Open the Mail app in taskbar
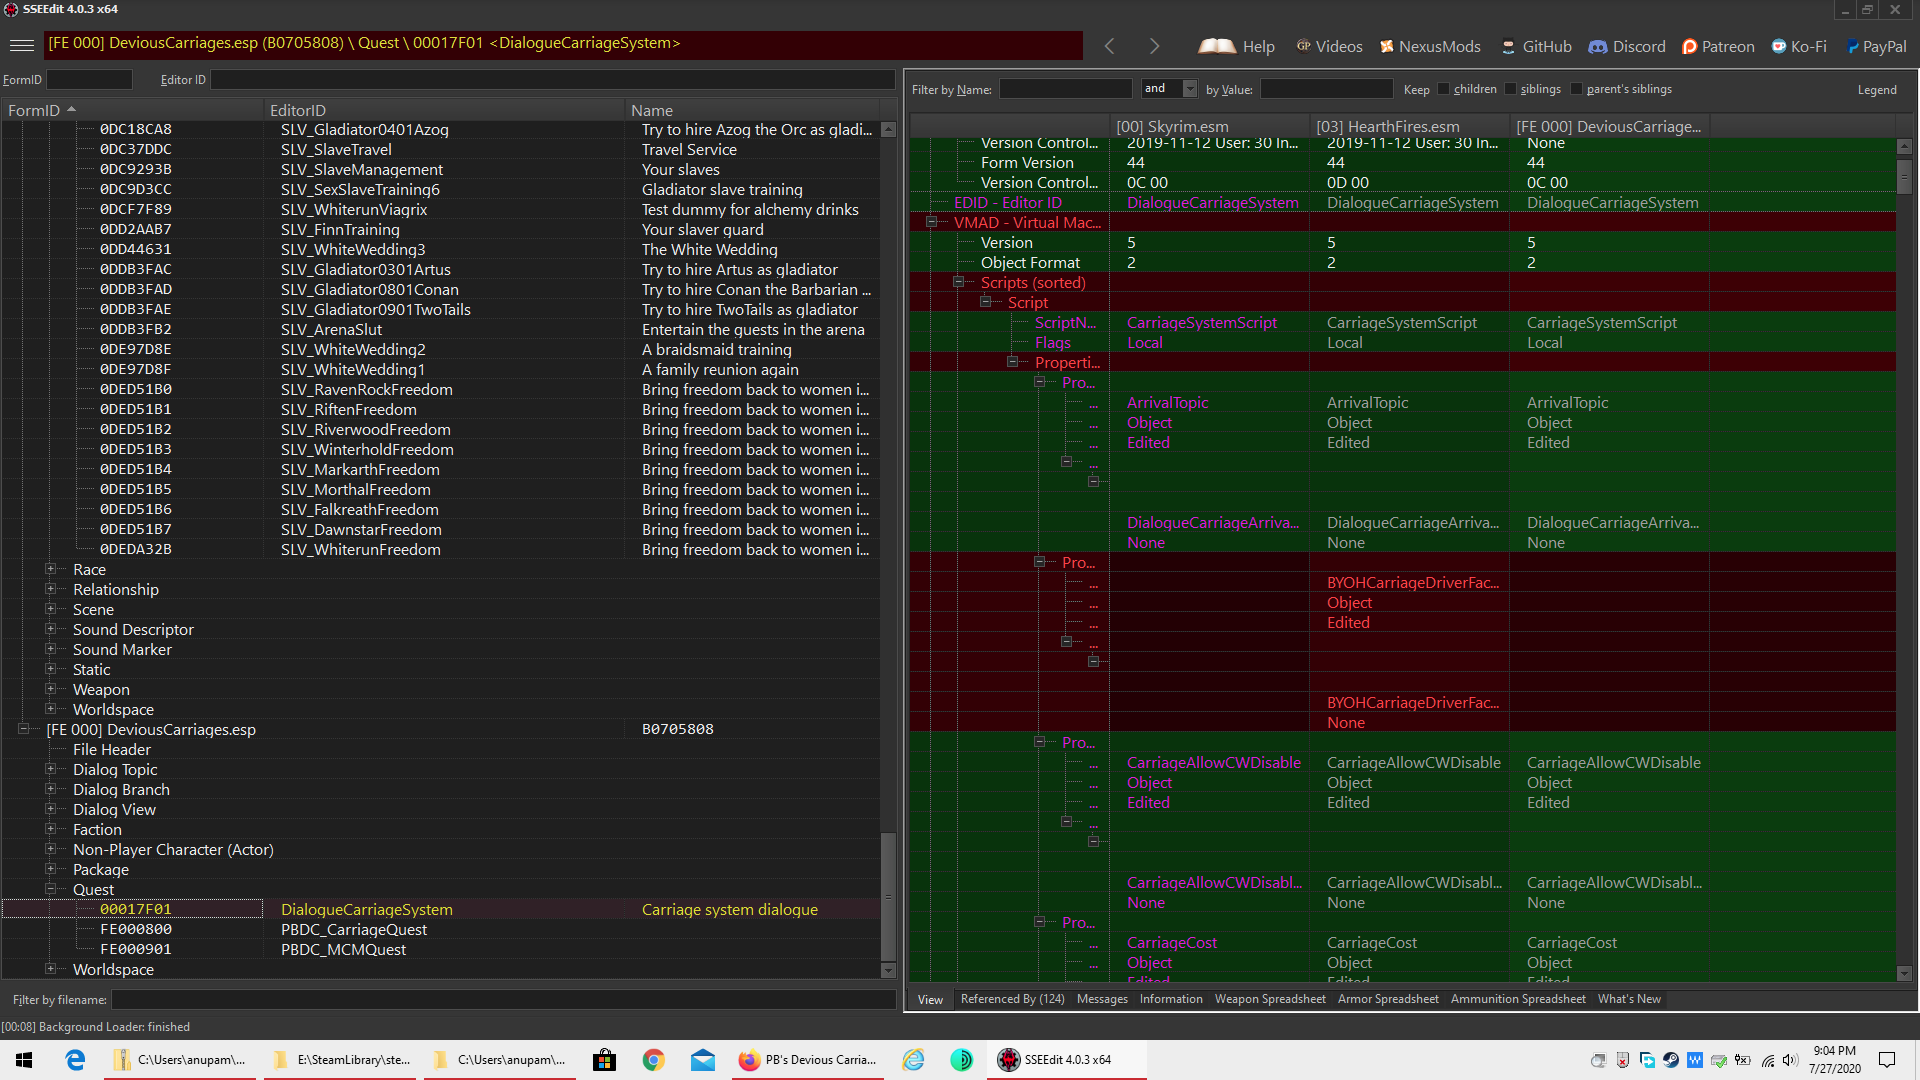 (703, 1060)
